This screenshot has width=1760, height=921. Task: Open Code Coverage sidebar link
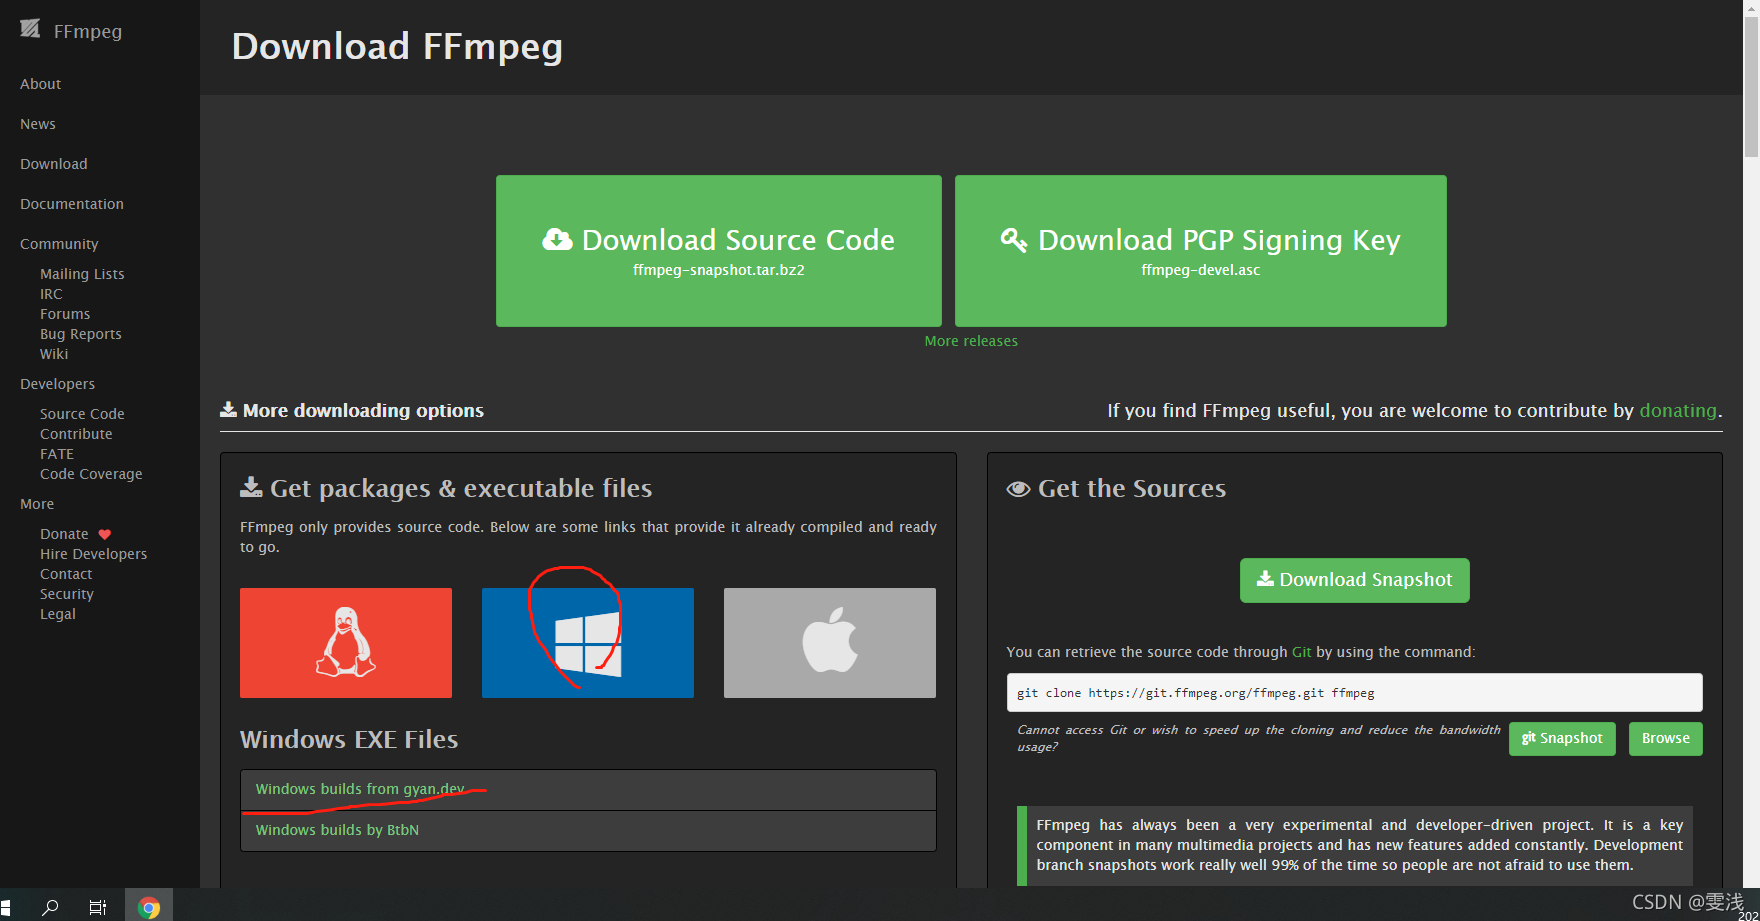91,474
